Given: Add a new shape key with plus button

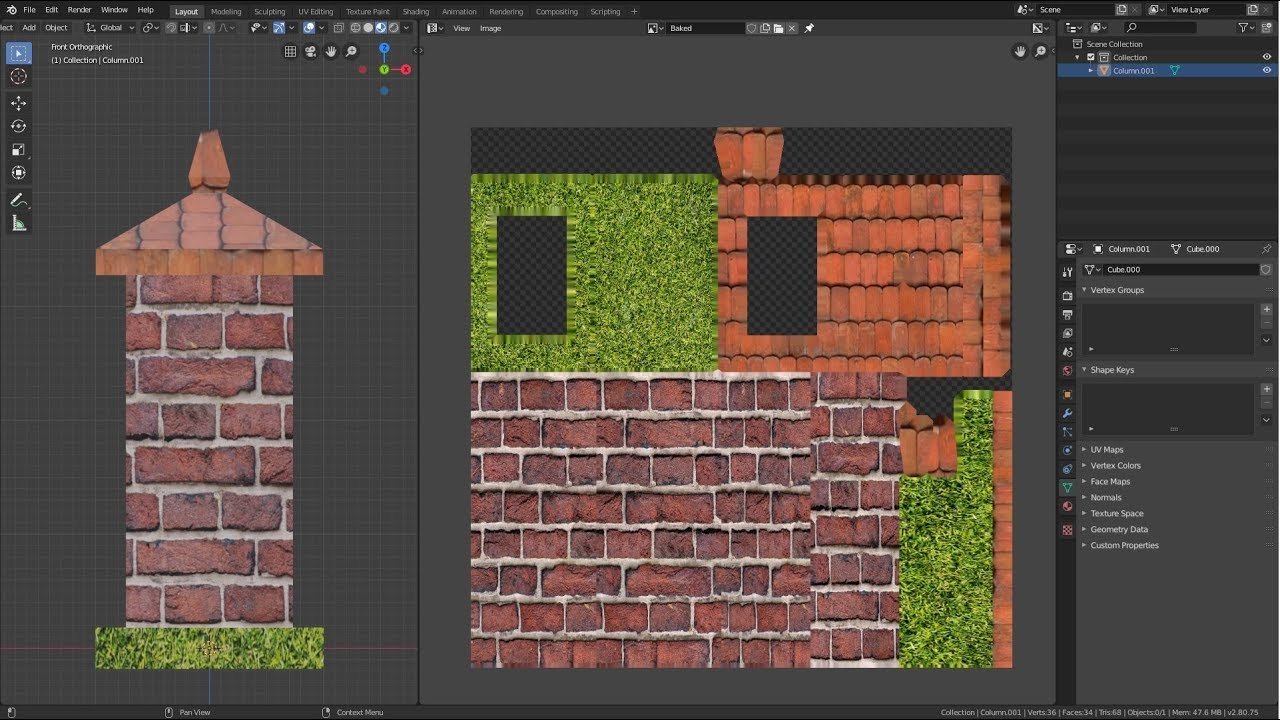Looking at the screenshot, I should pos(1266,389).
